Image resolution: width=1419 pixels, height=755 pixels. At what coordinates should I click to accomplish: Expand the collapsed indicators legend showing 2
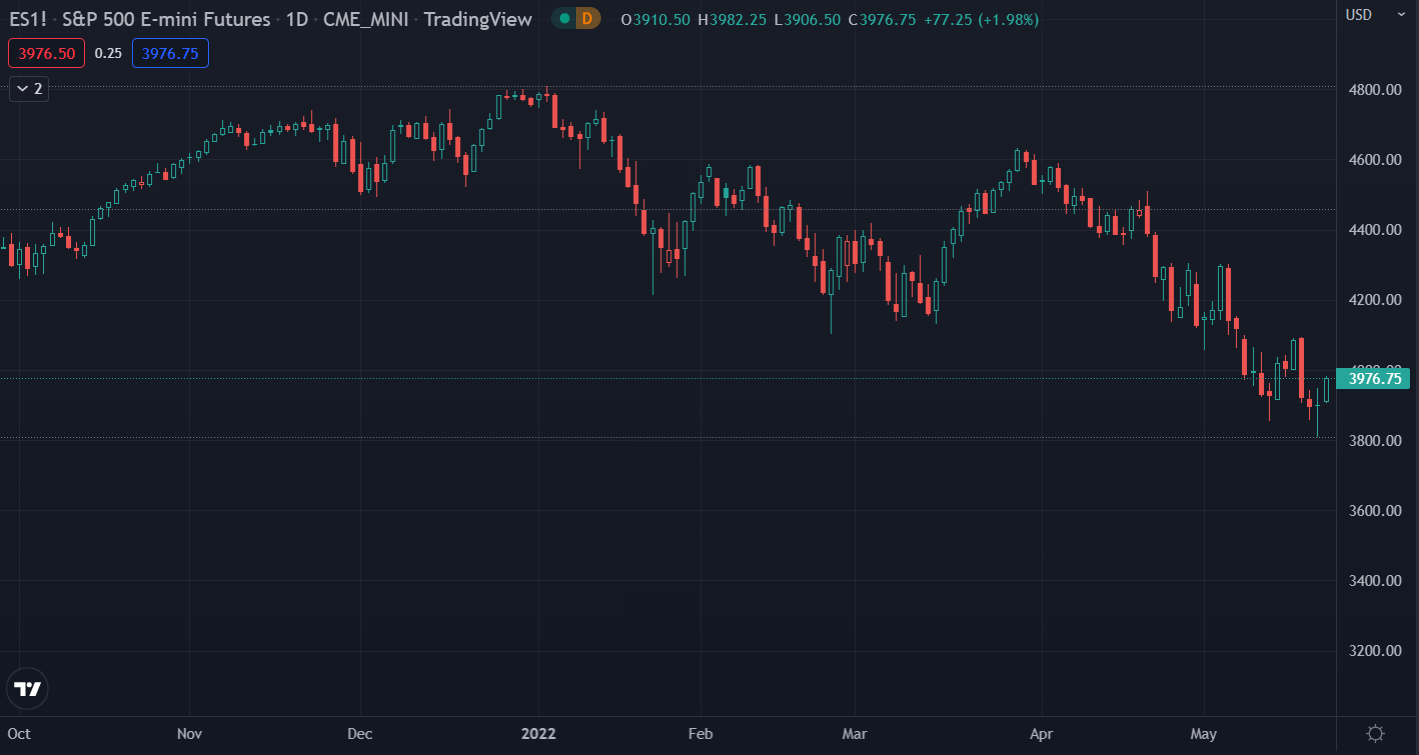click(29, 89)
